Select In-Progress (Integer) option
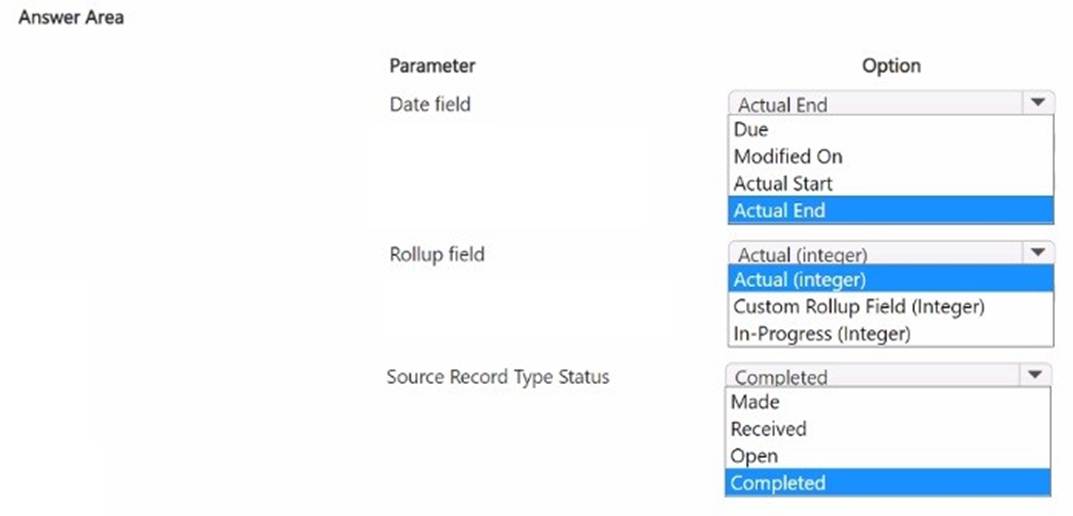 (x=822, y=333)
